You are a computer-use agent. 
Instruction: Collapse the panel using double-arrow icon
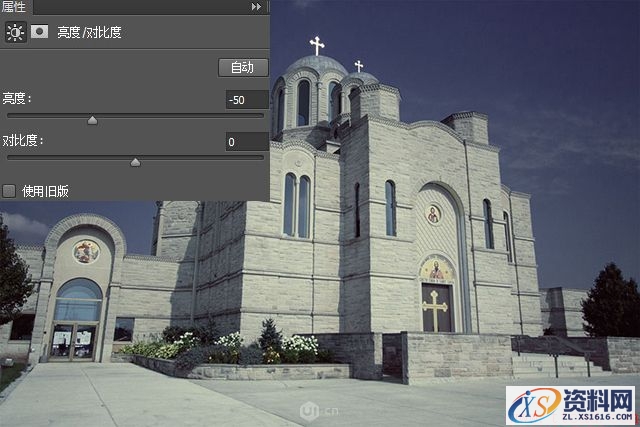point(257,6)
